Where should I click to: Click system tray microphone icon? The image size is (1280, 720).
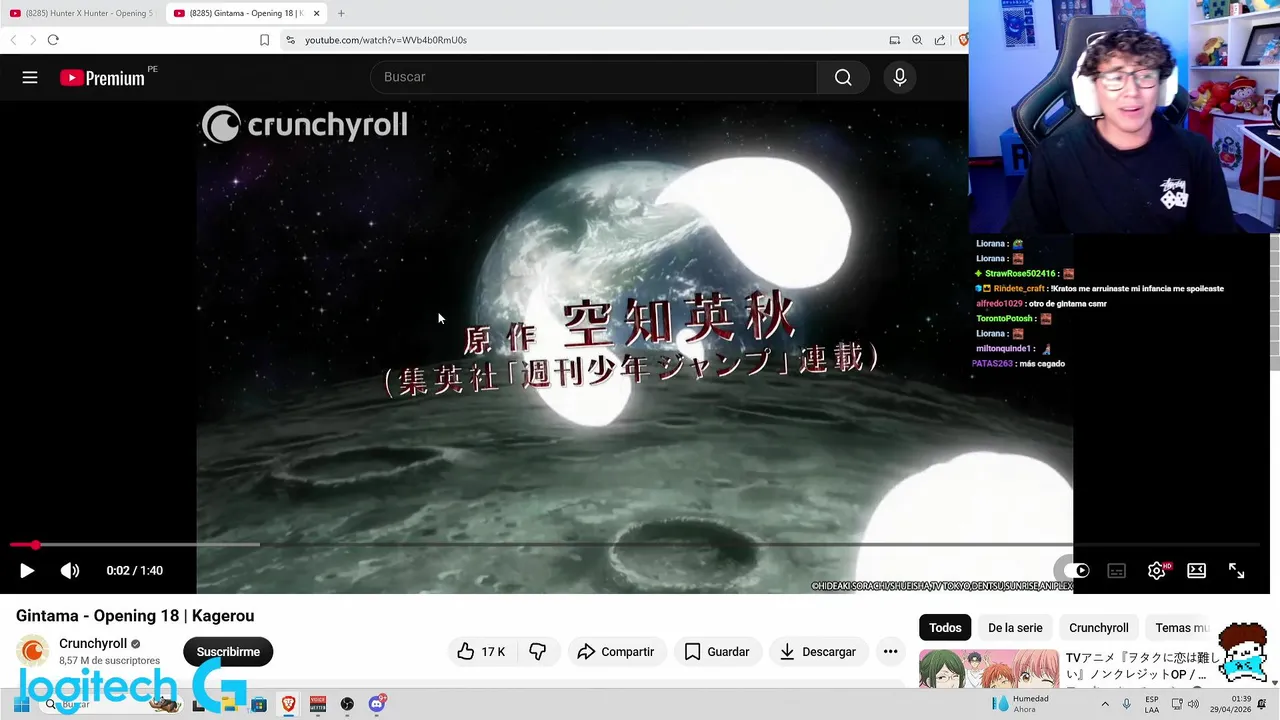click(x=1127, y=704)
